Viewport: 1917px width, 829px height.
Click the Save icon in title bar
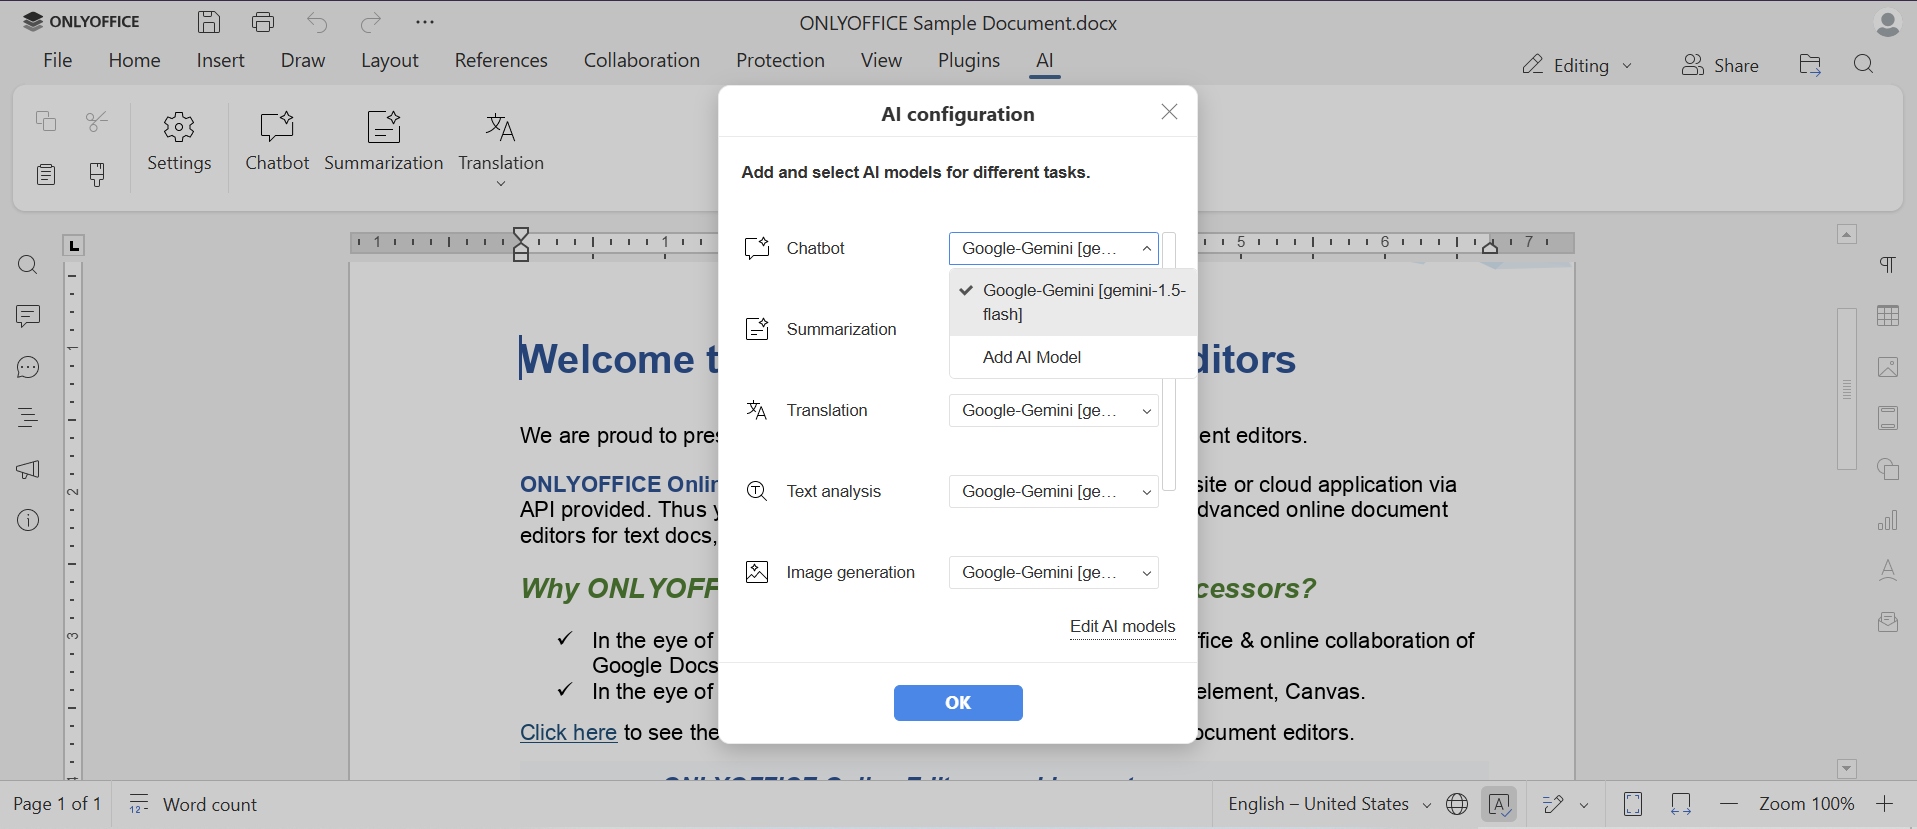tap(209, 22)
